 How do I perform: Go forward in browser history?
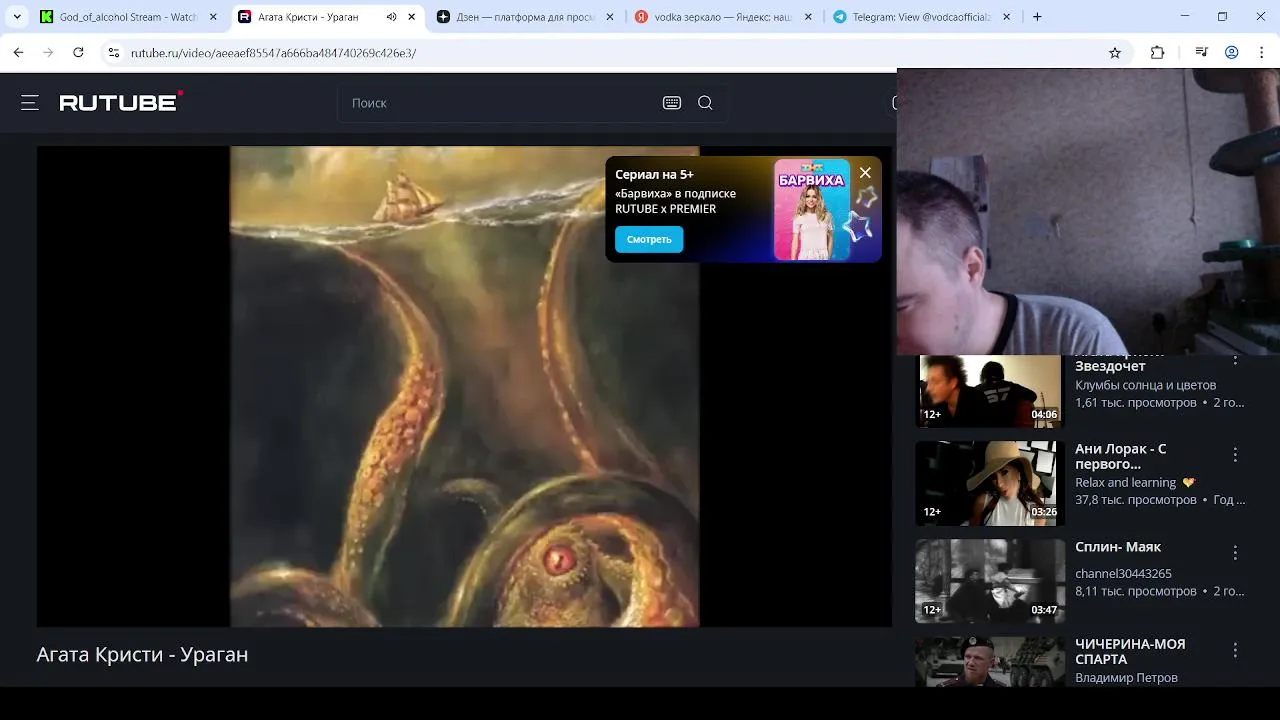click(48, 53)
